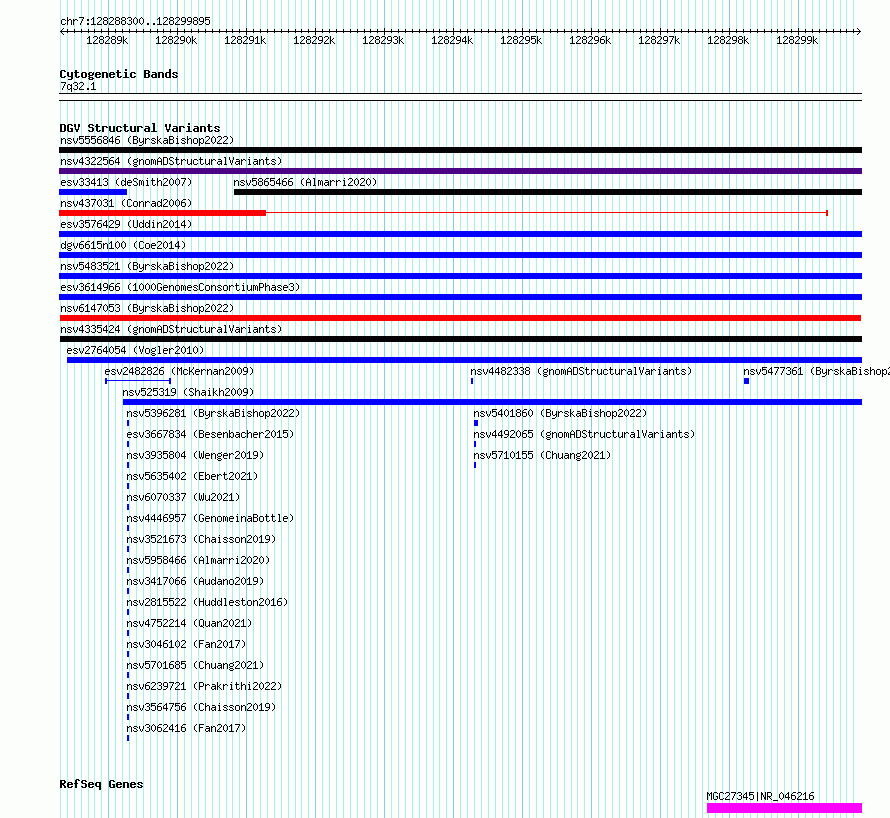Click the 128299k ruler position
This screenshot has height=818, width=890.
click(797, 40)
